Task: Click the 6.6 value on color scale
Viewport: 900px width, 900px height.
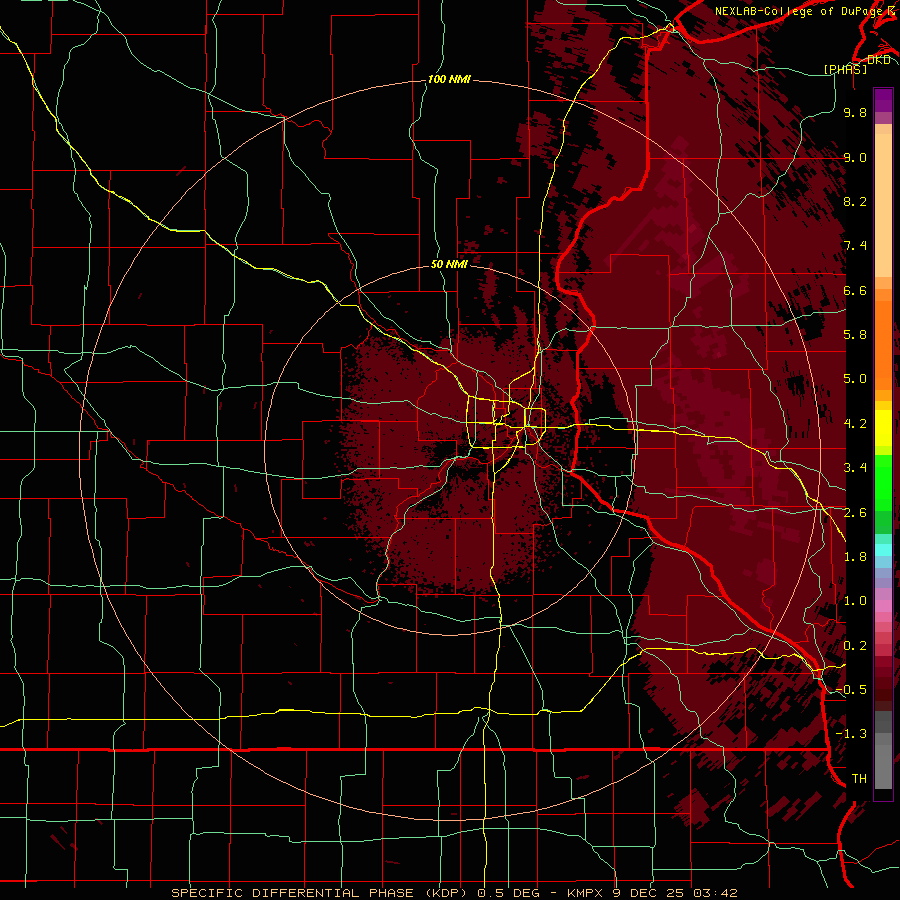Action: [x=855, y=290]
